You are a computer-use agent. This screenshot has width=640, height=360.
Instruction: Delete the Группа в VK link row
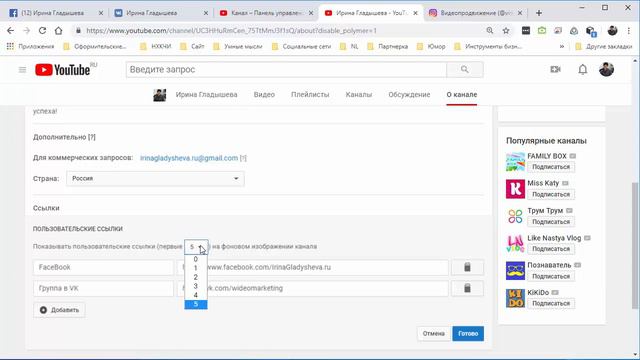click(x=467, y=288)
